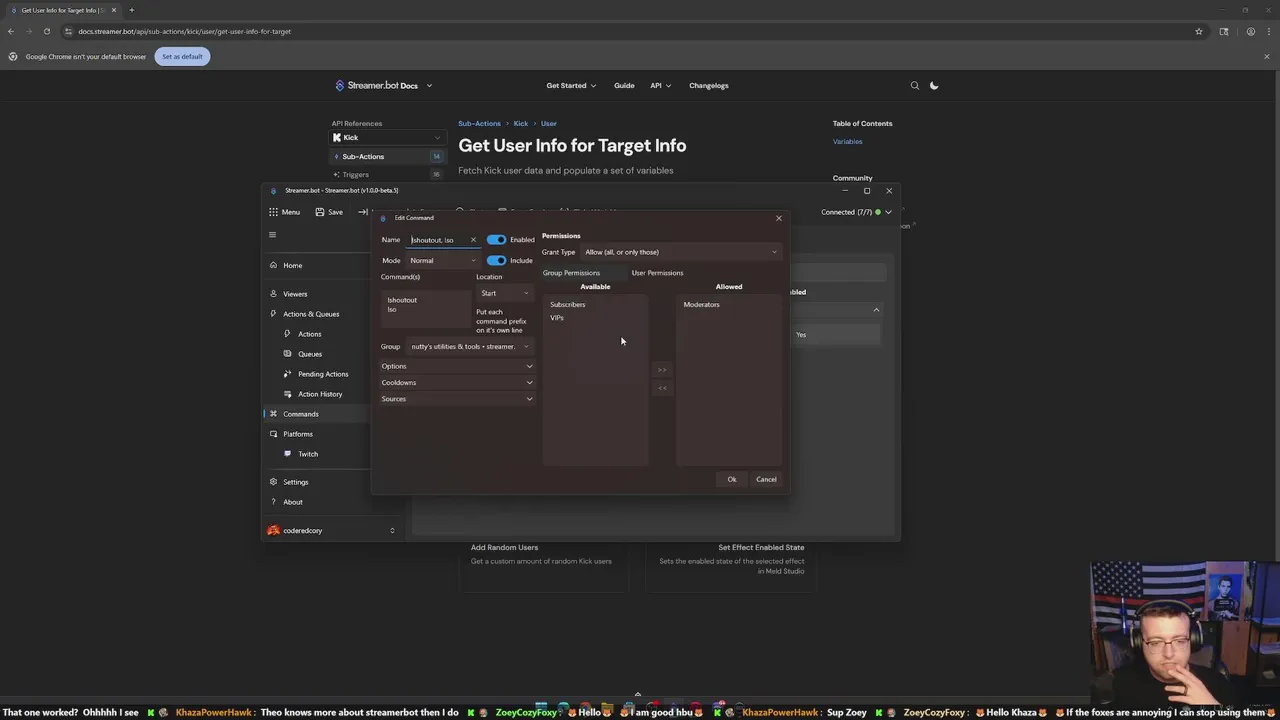Open the Pending Actions icon
The width and height of the screenshot is (1280, 720).
click(288, 374)
